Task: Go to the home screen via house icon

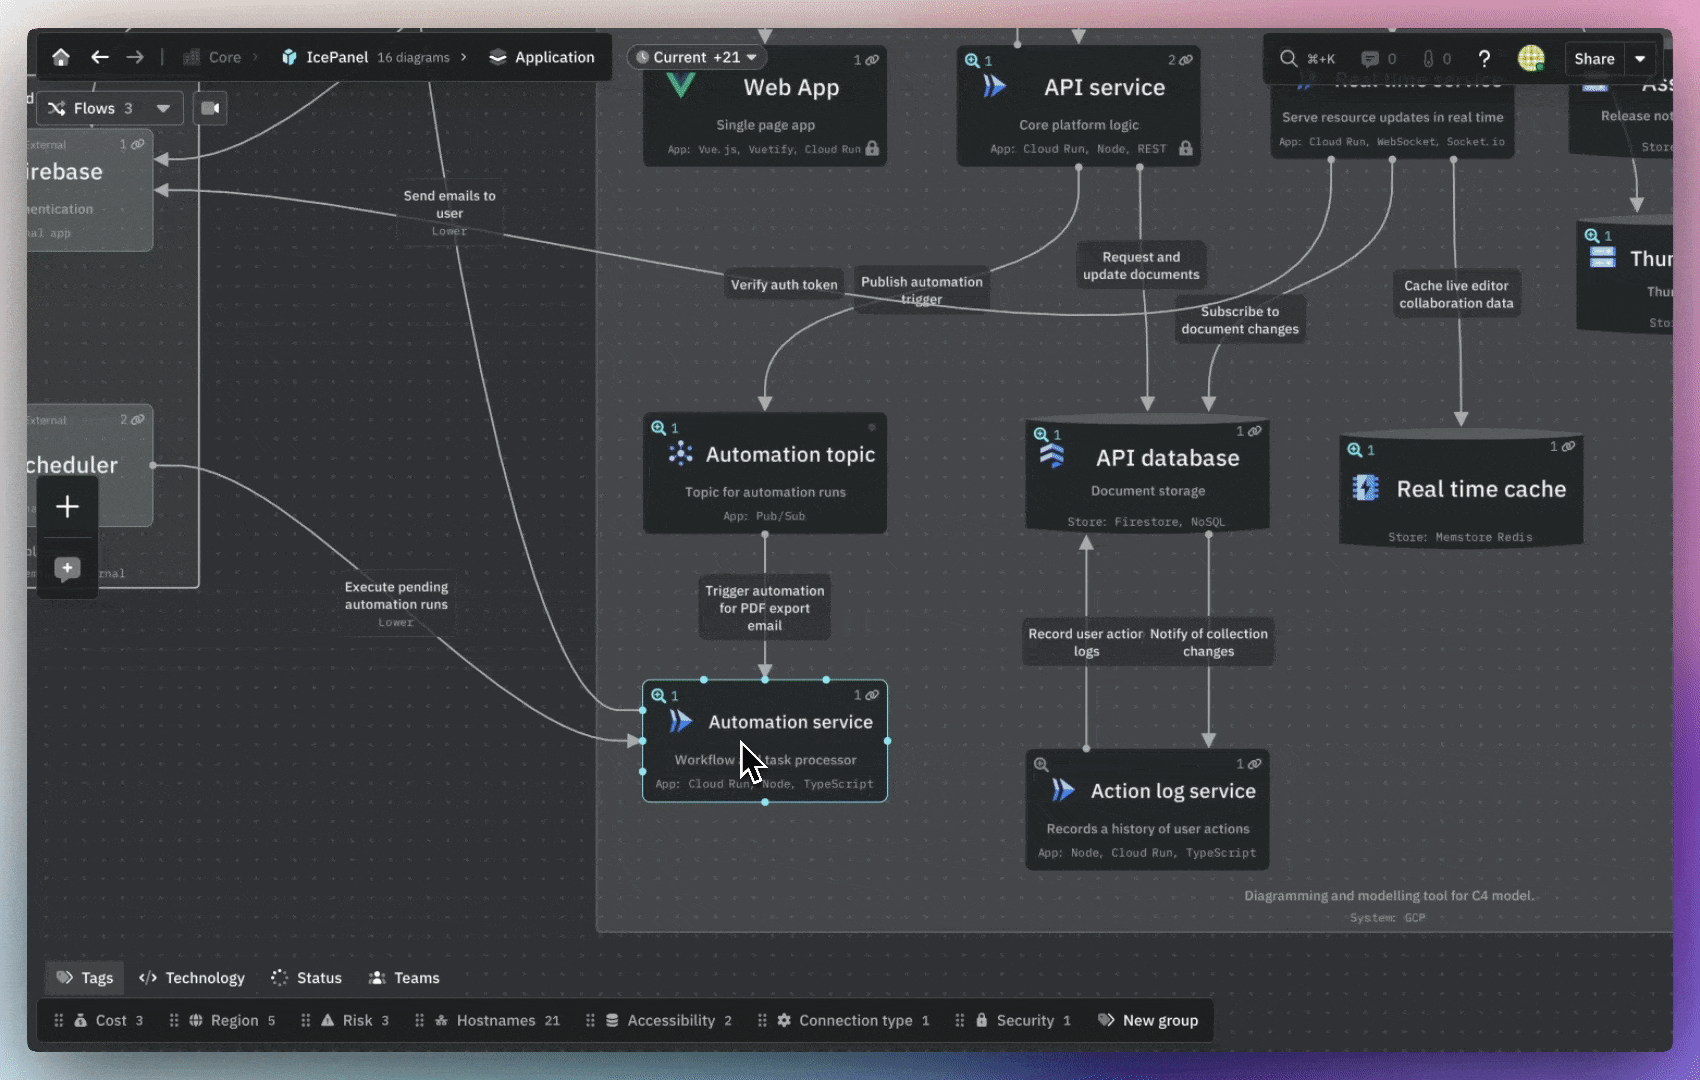Action: (61, 57)
